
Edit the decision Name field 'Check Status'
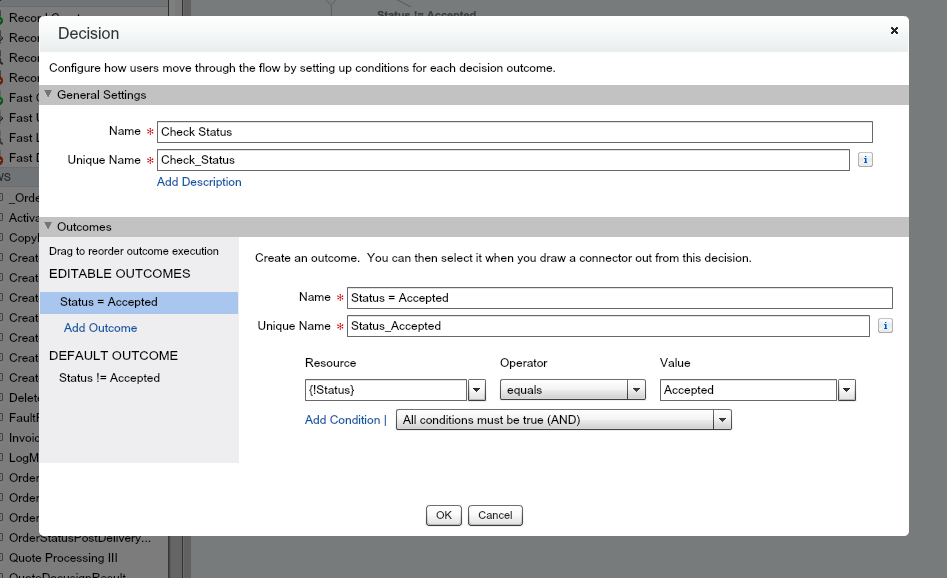tap(515, 132)
